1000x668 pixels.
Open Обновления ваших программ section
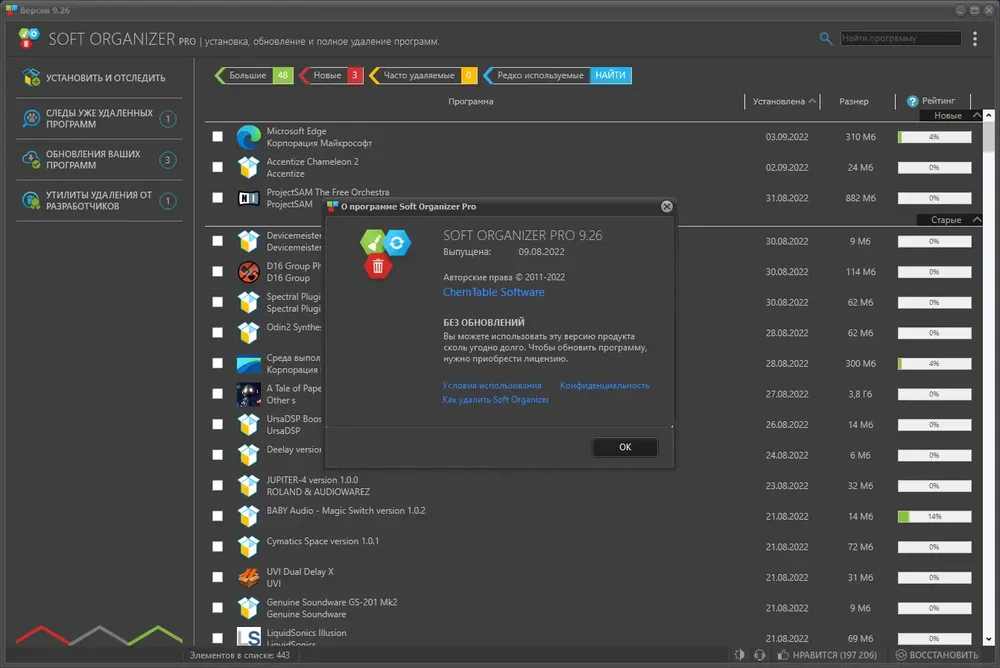99,160
